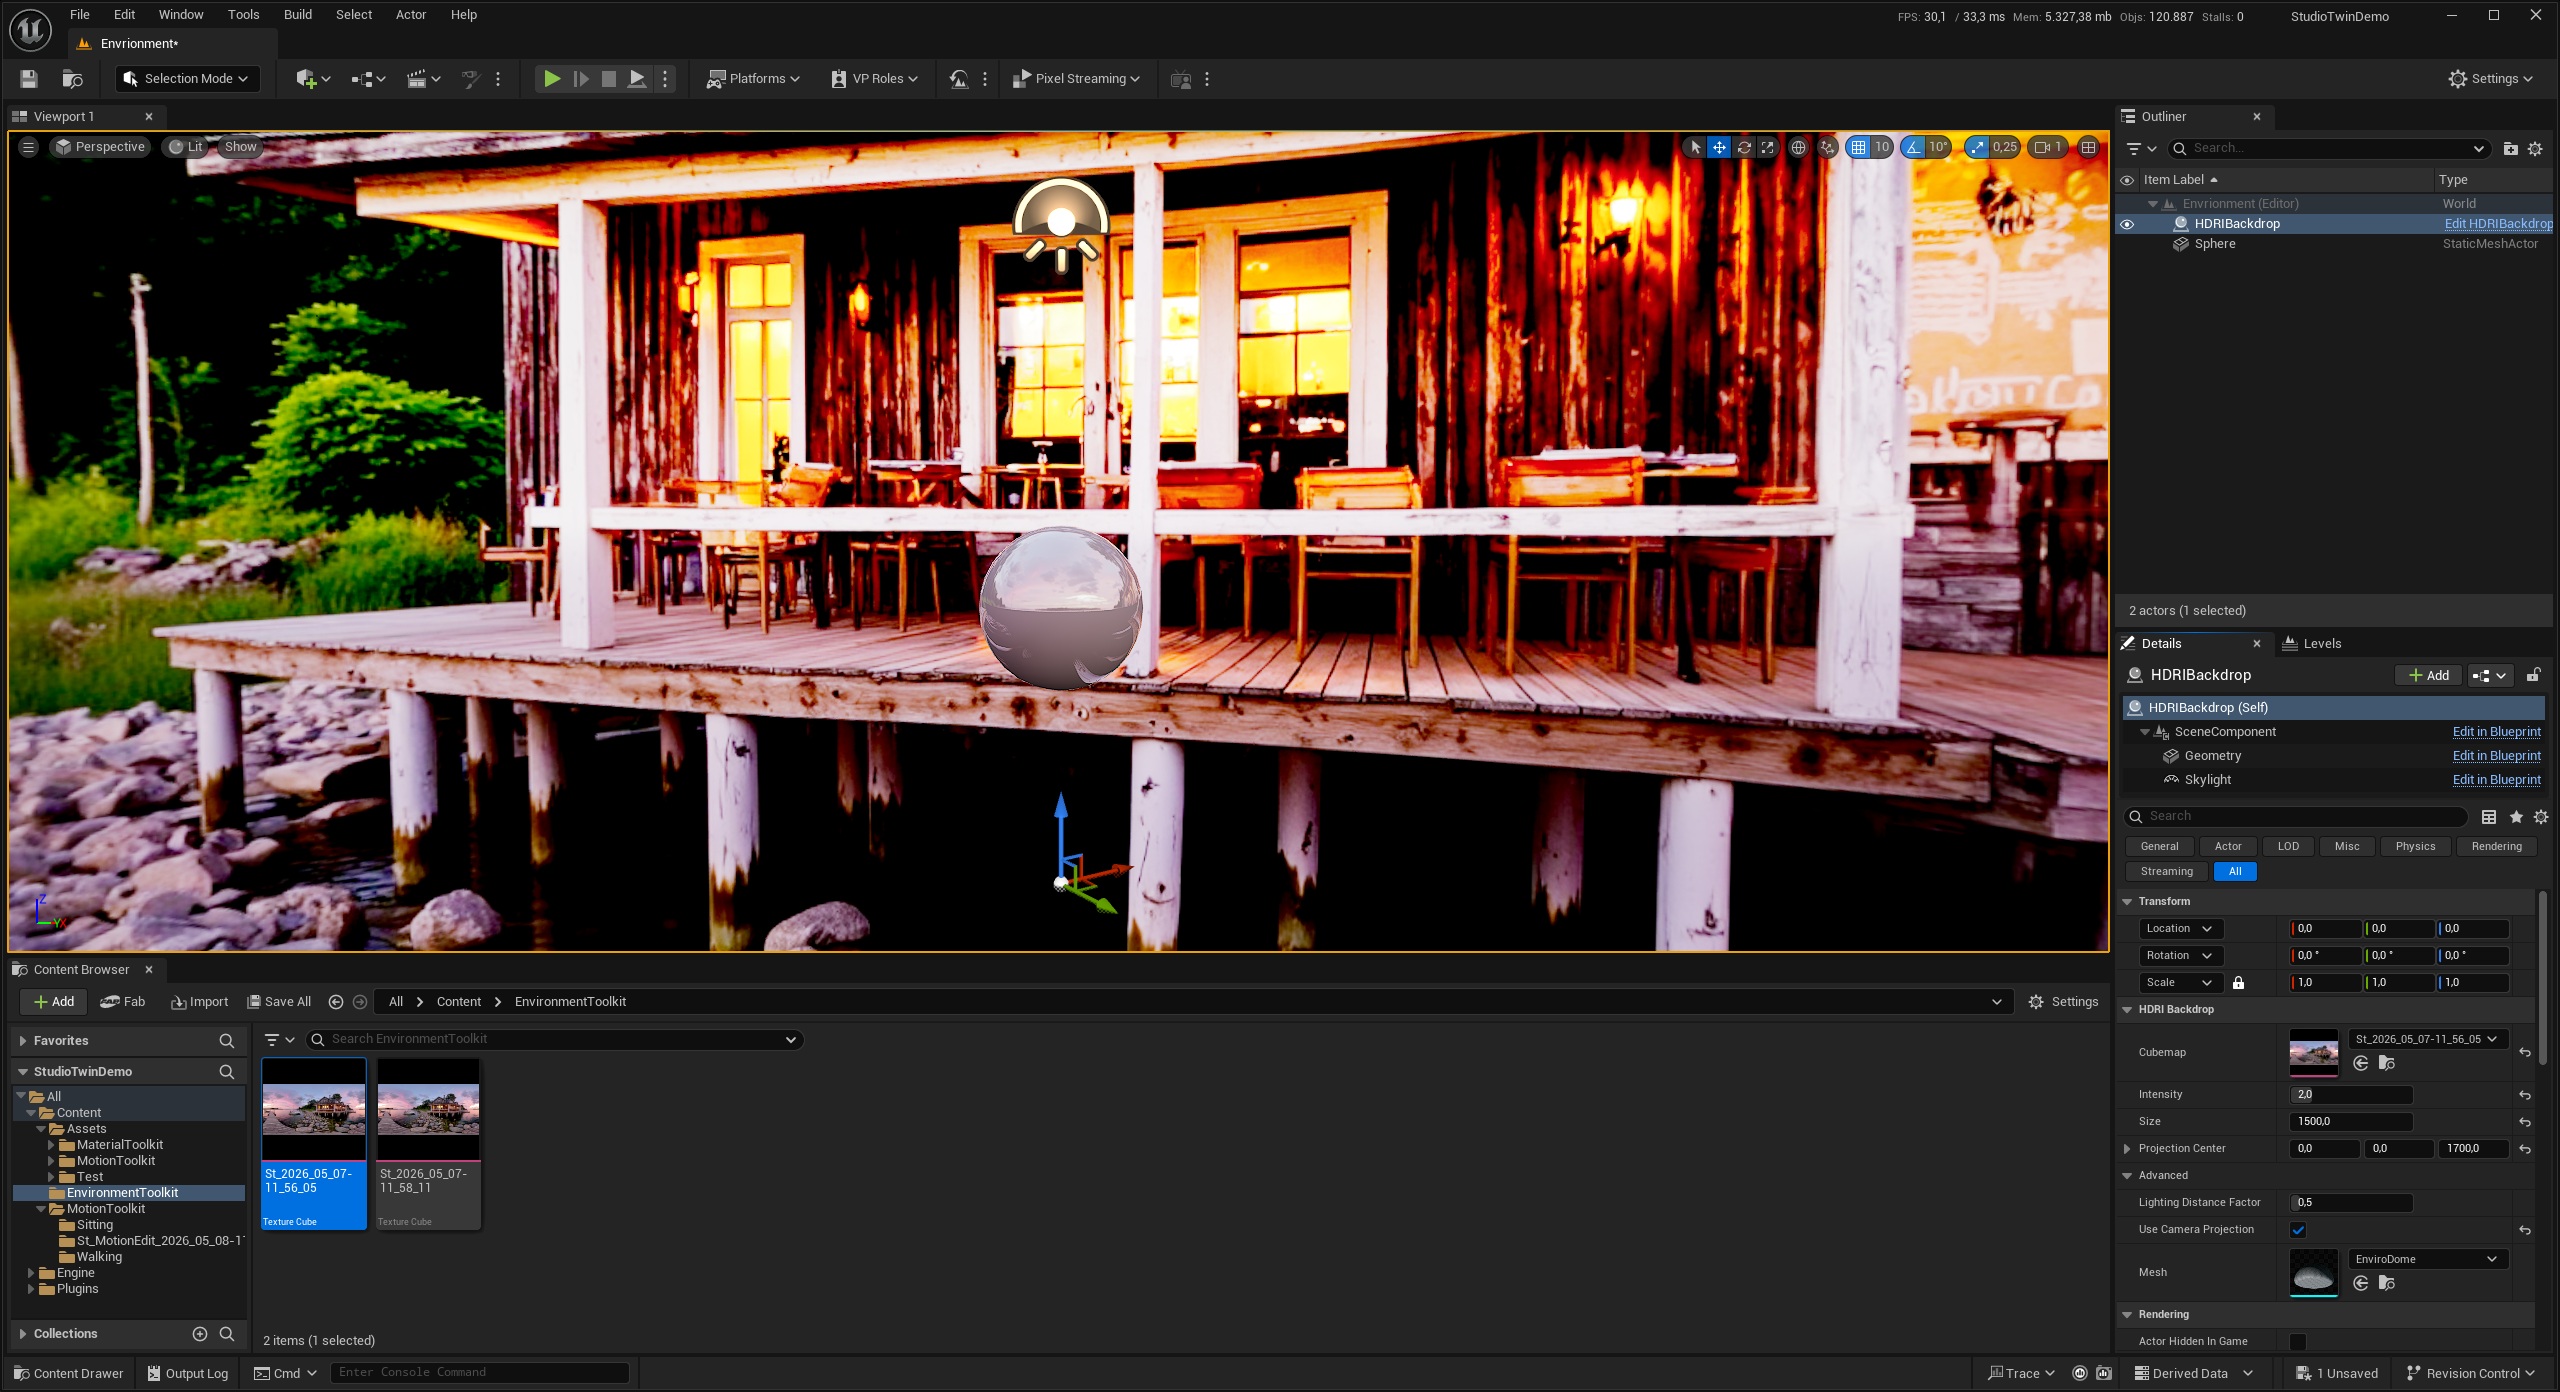Image resolution: width=2560 pixels, height=1392 pixels.
Task: Toggle Actor Hidden In Game checkbox
Action: [2298, 1342]
